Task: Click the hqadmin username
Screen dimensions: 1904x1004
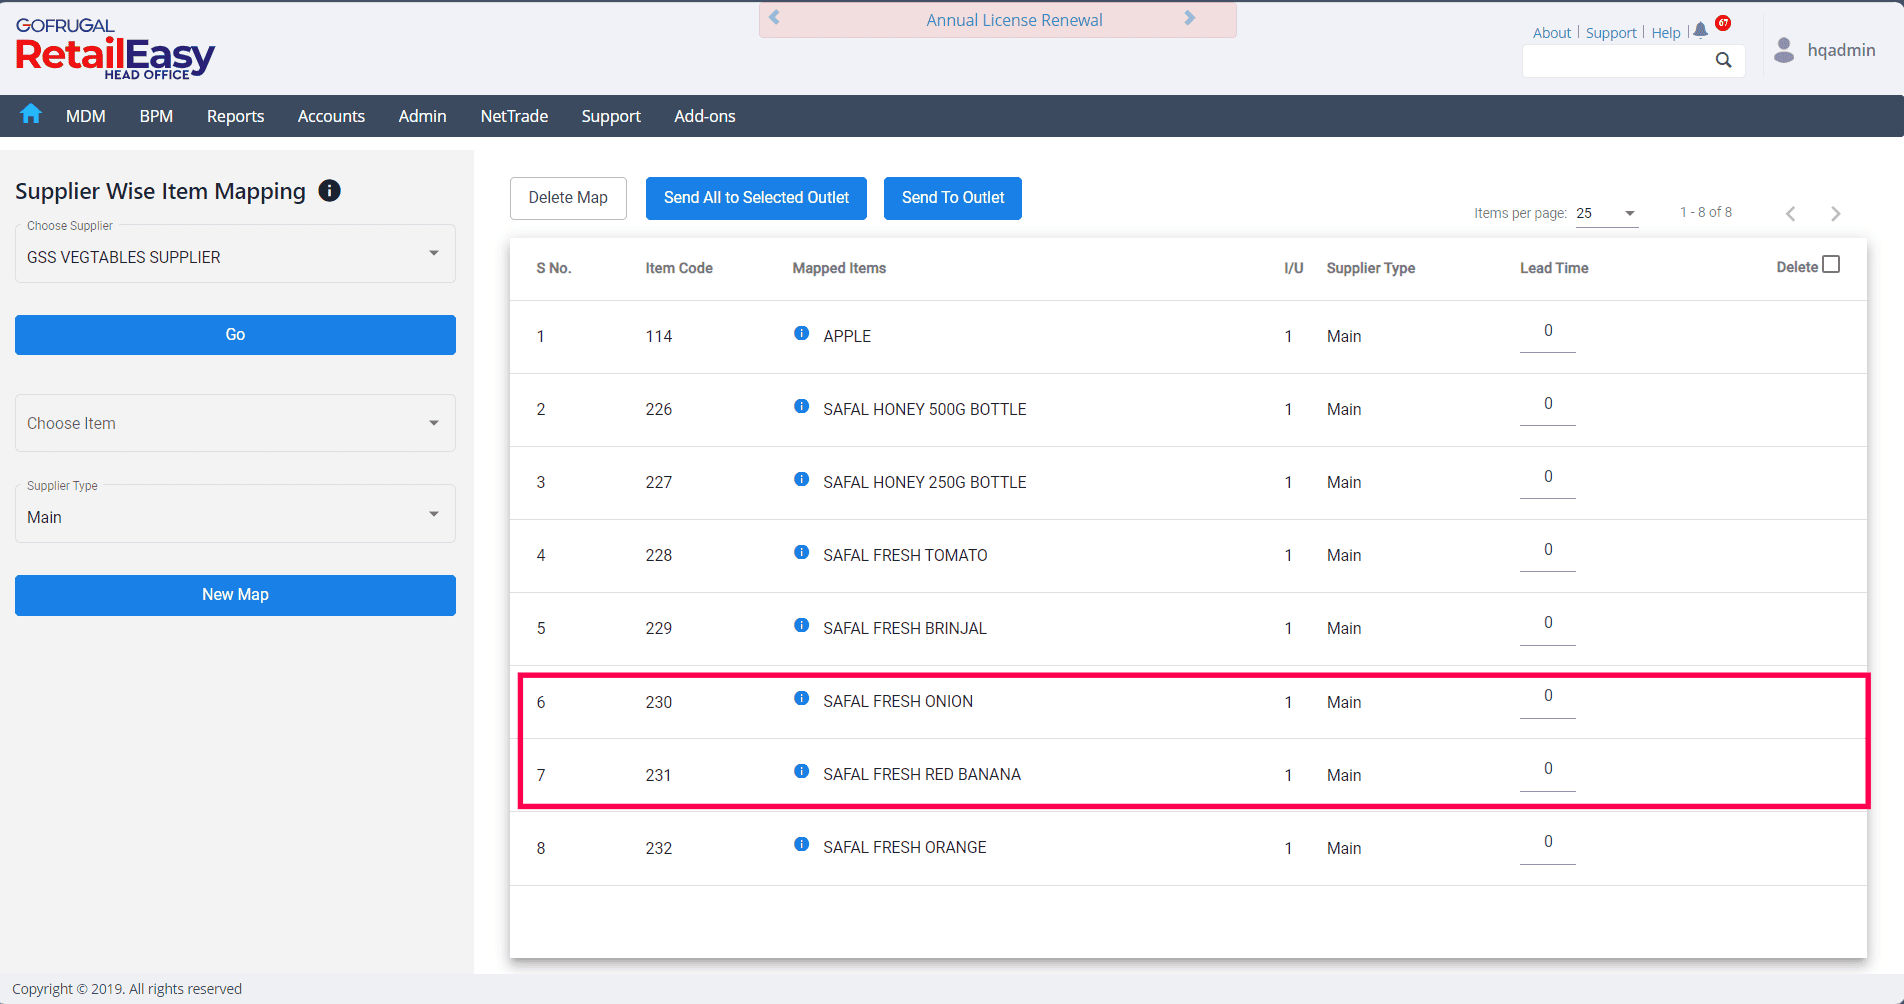Action: point(1841,50)
